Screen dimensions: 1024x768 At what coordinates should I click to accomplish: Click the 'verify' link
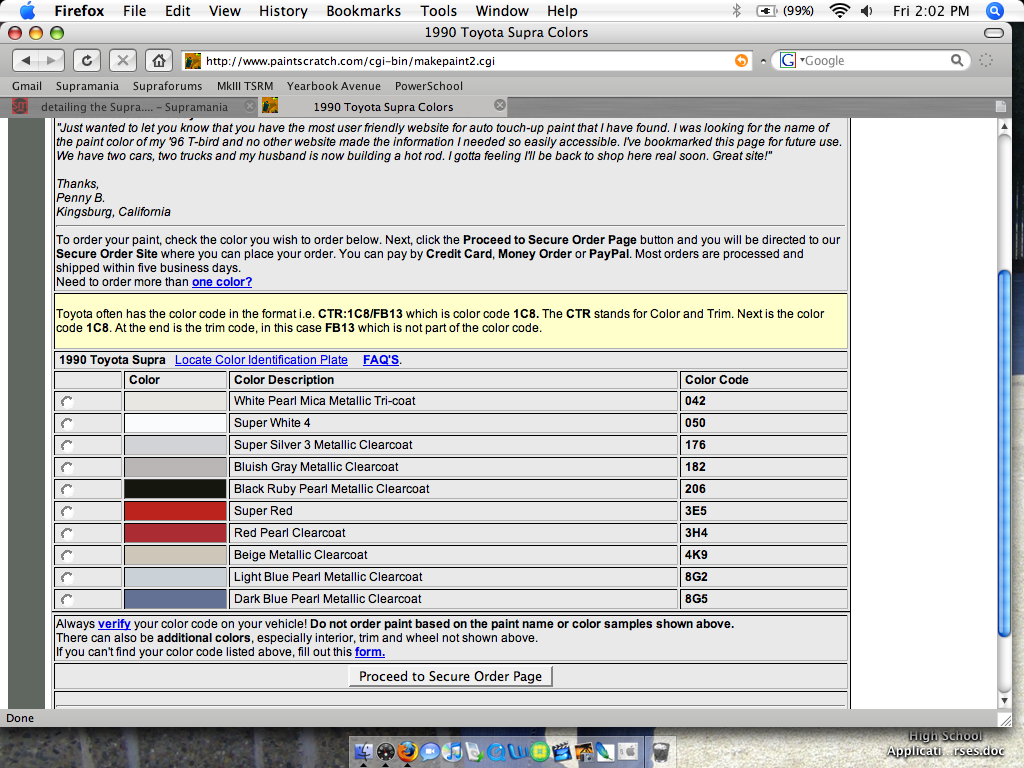tap(114, 624)
